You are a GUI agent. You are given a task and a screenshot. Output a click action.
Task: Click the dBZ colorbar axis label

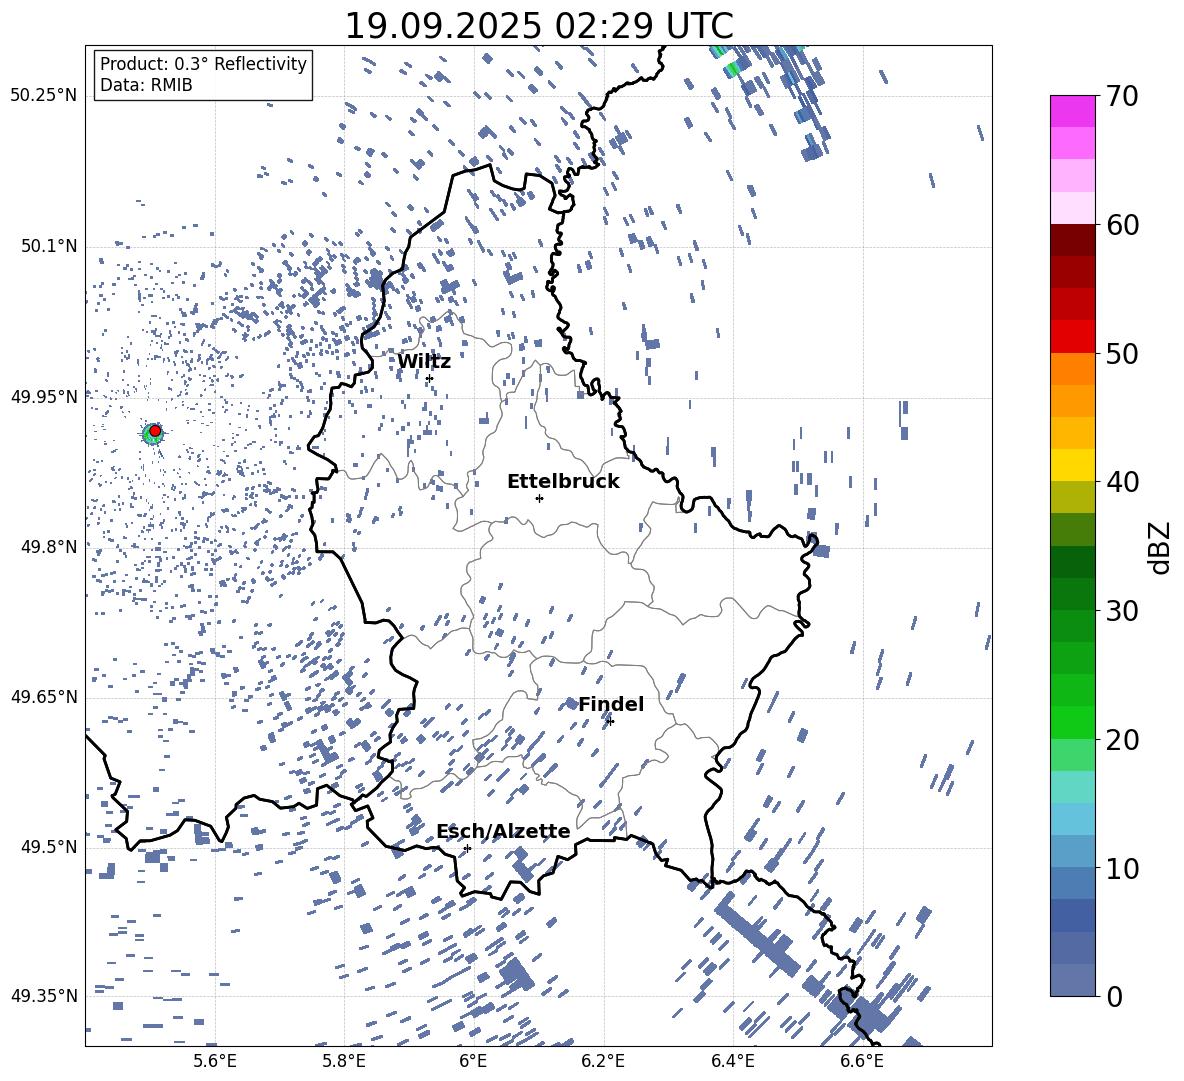1160,546
